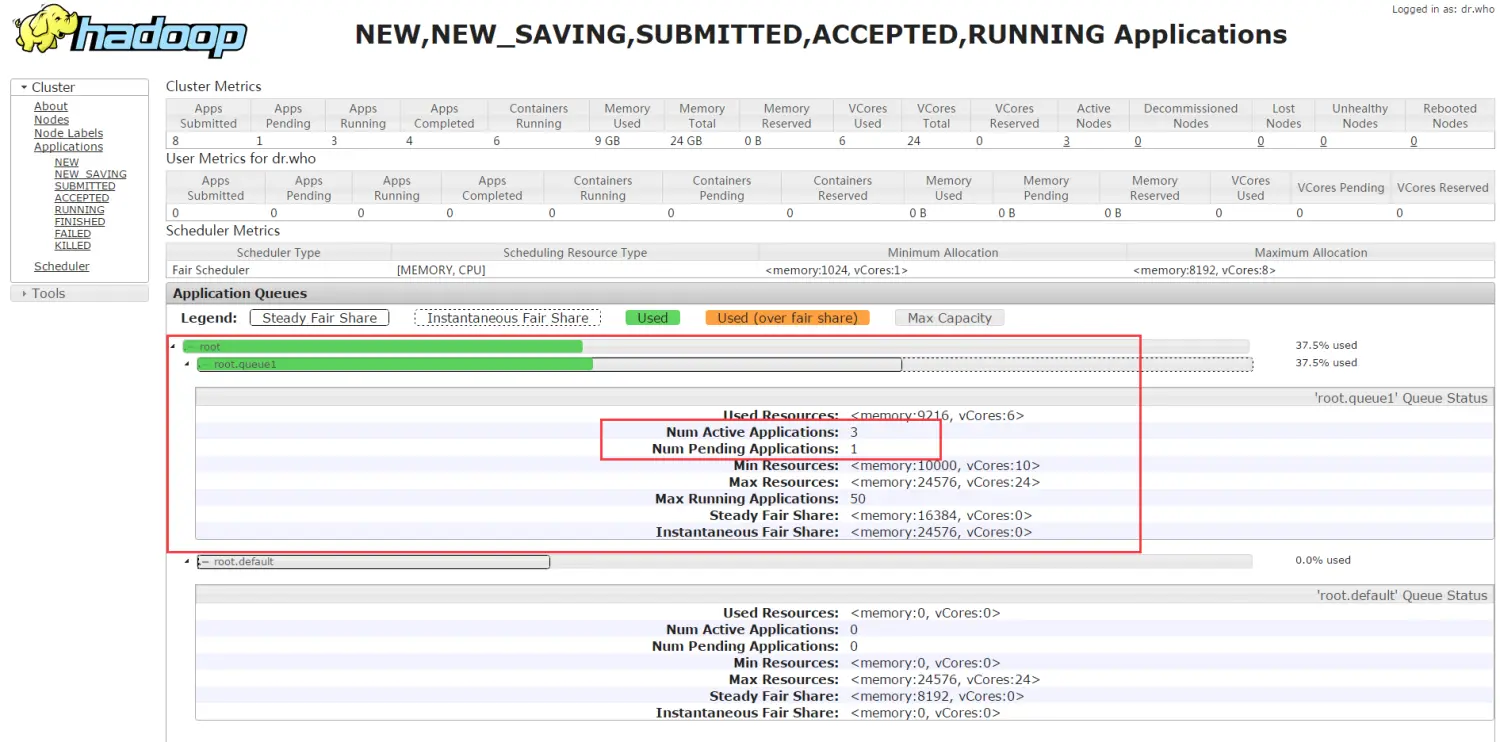The height and width of the screenshot is (742, 1500).
Task: Click the Minimum Allocation column header
Action: click(943, 253)
